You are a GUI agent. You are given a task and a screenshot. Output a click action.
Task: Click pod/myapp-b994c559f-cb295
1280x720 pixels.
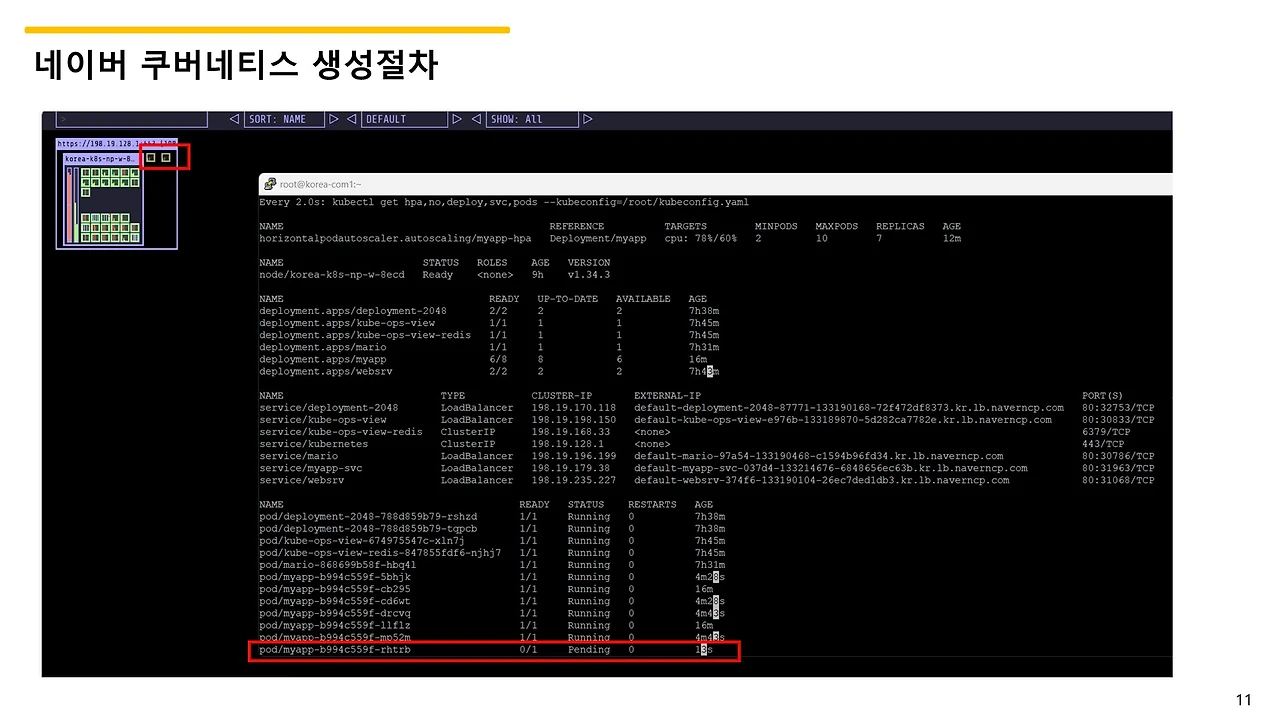pos(335,589)
